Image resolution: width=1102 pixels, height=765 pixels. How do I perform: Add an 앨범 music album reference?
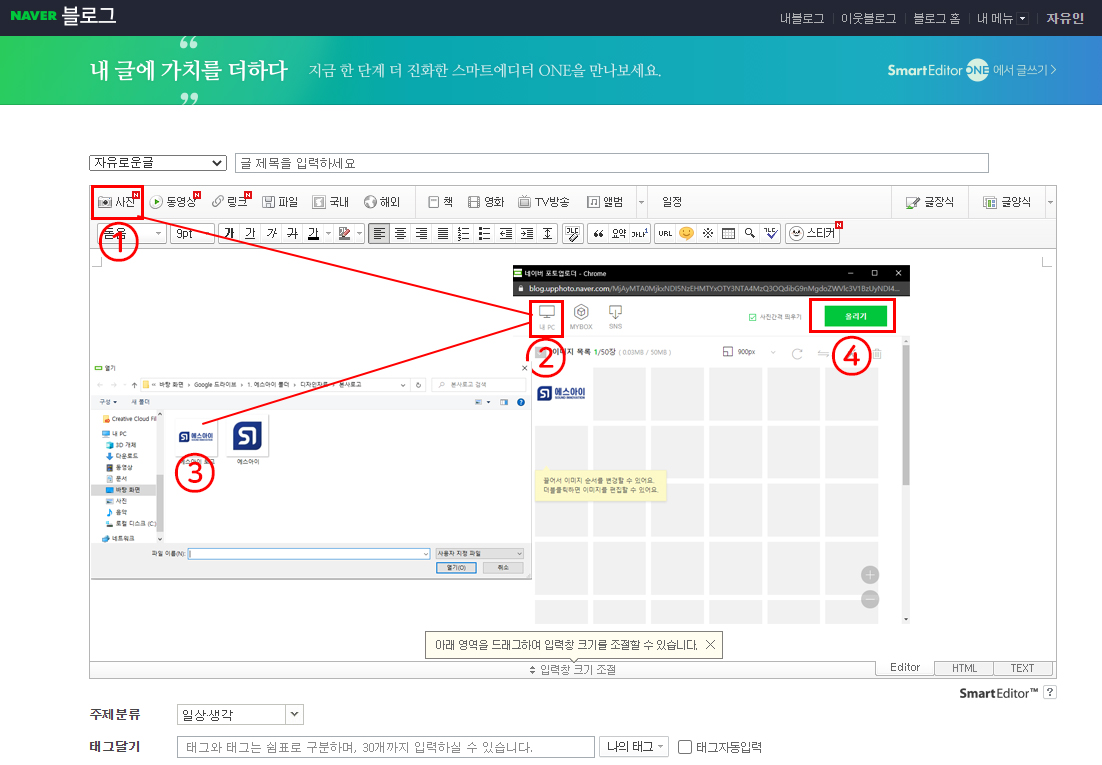tap(605, 202)
